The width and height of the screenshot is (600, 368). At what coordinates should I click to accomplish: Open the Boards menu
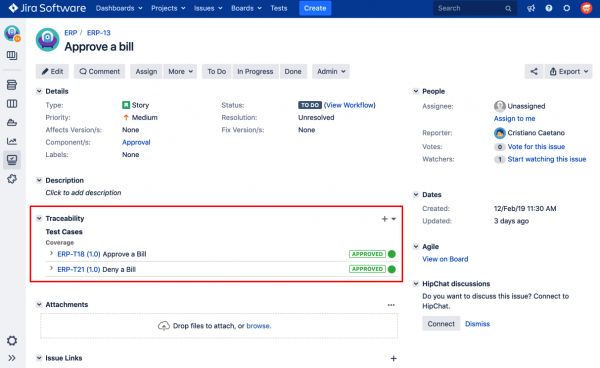[246, 8]
